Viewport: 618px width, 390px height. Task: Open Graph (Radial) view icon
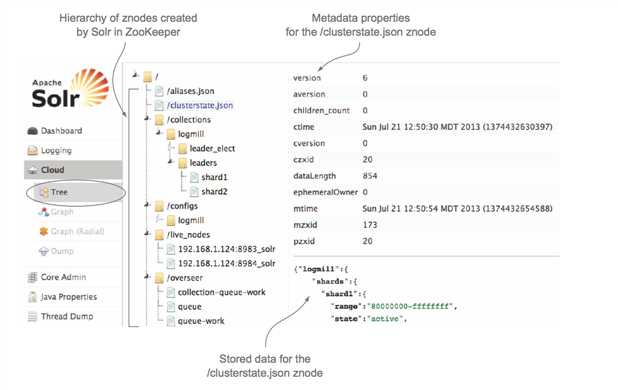pos(43,231)
